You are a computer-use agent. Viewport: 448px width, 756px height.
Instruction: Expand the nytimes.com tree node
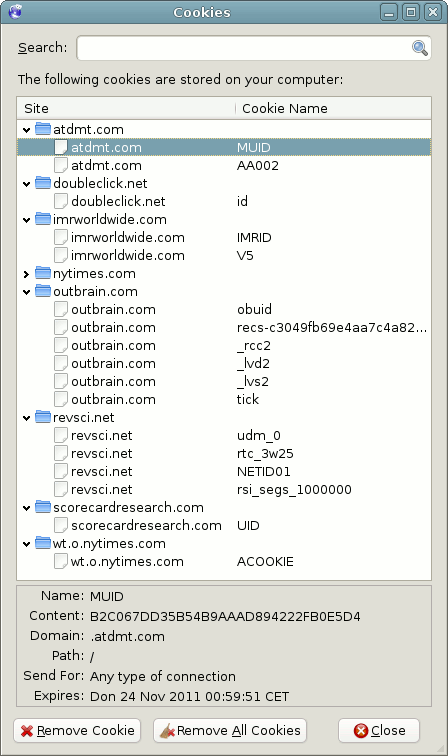(x=27, y=274)
